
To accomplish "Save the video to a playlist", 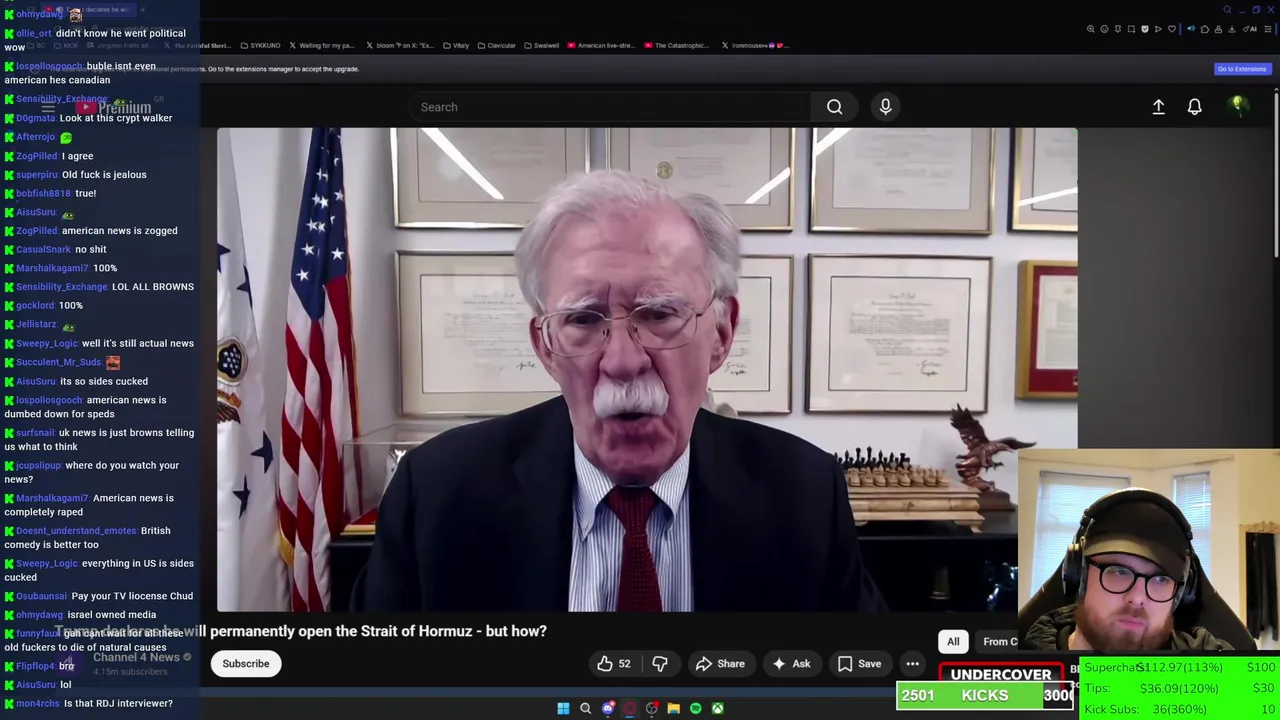I will (860, 663).
